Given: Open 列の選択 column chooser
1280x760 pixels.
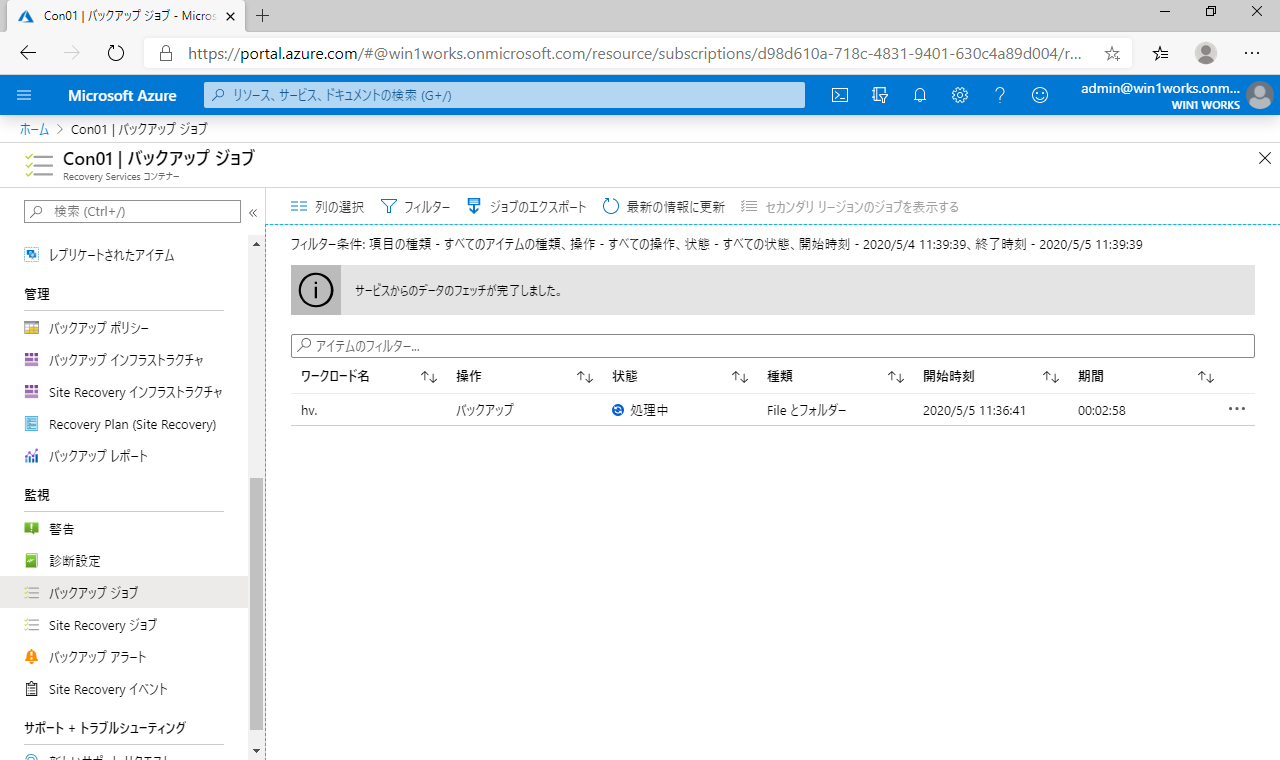Looking at the screenshot, I should pyautogui.click(x=327, y=207).
